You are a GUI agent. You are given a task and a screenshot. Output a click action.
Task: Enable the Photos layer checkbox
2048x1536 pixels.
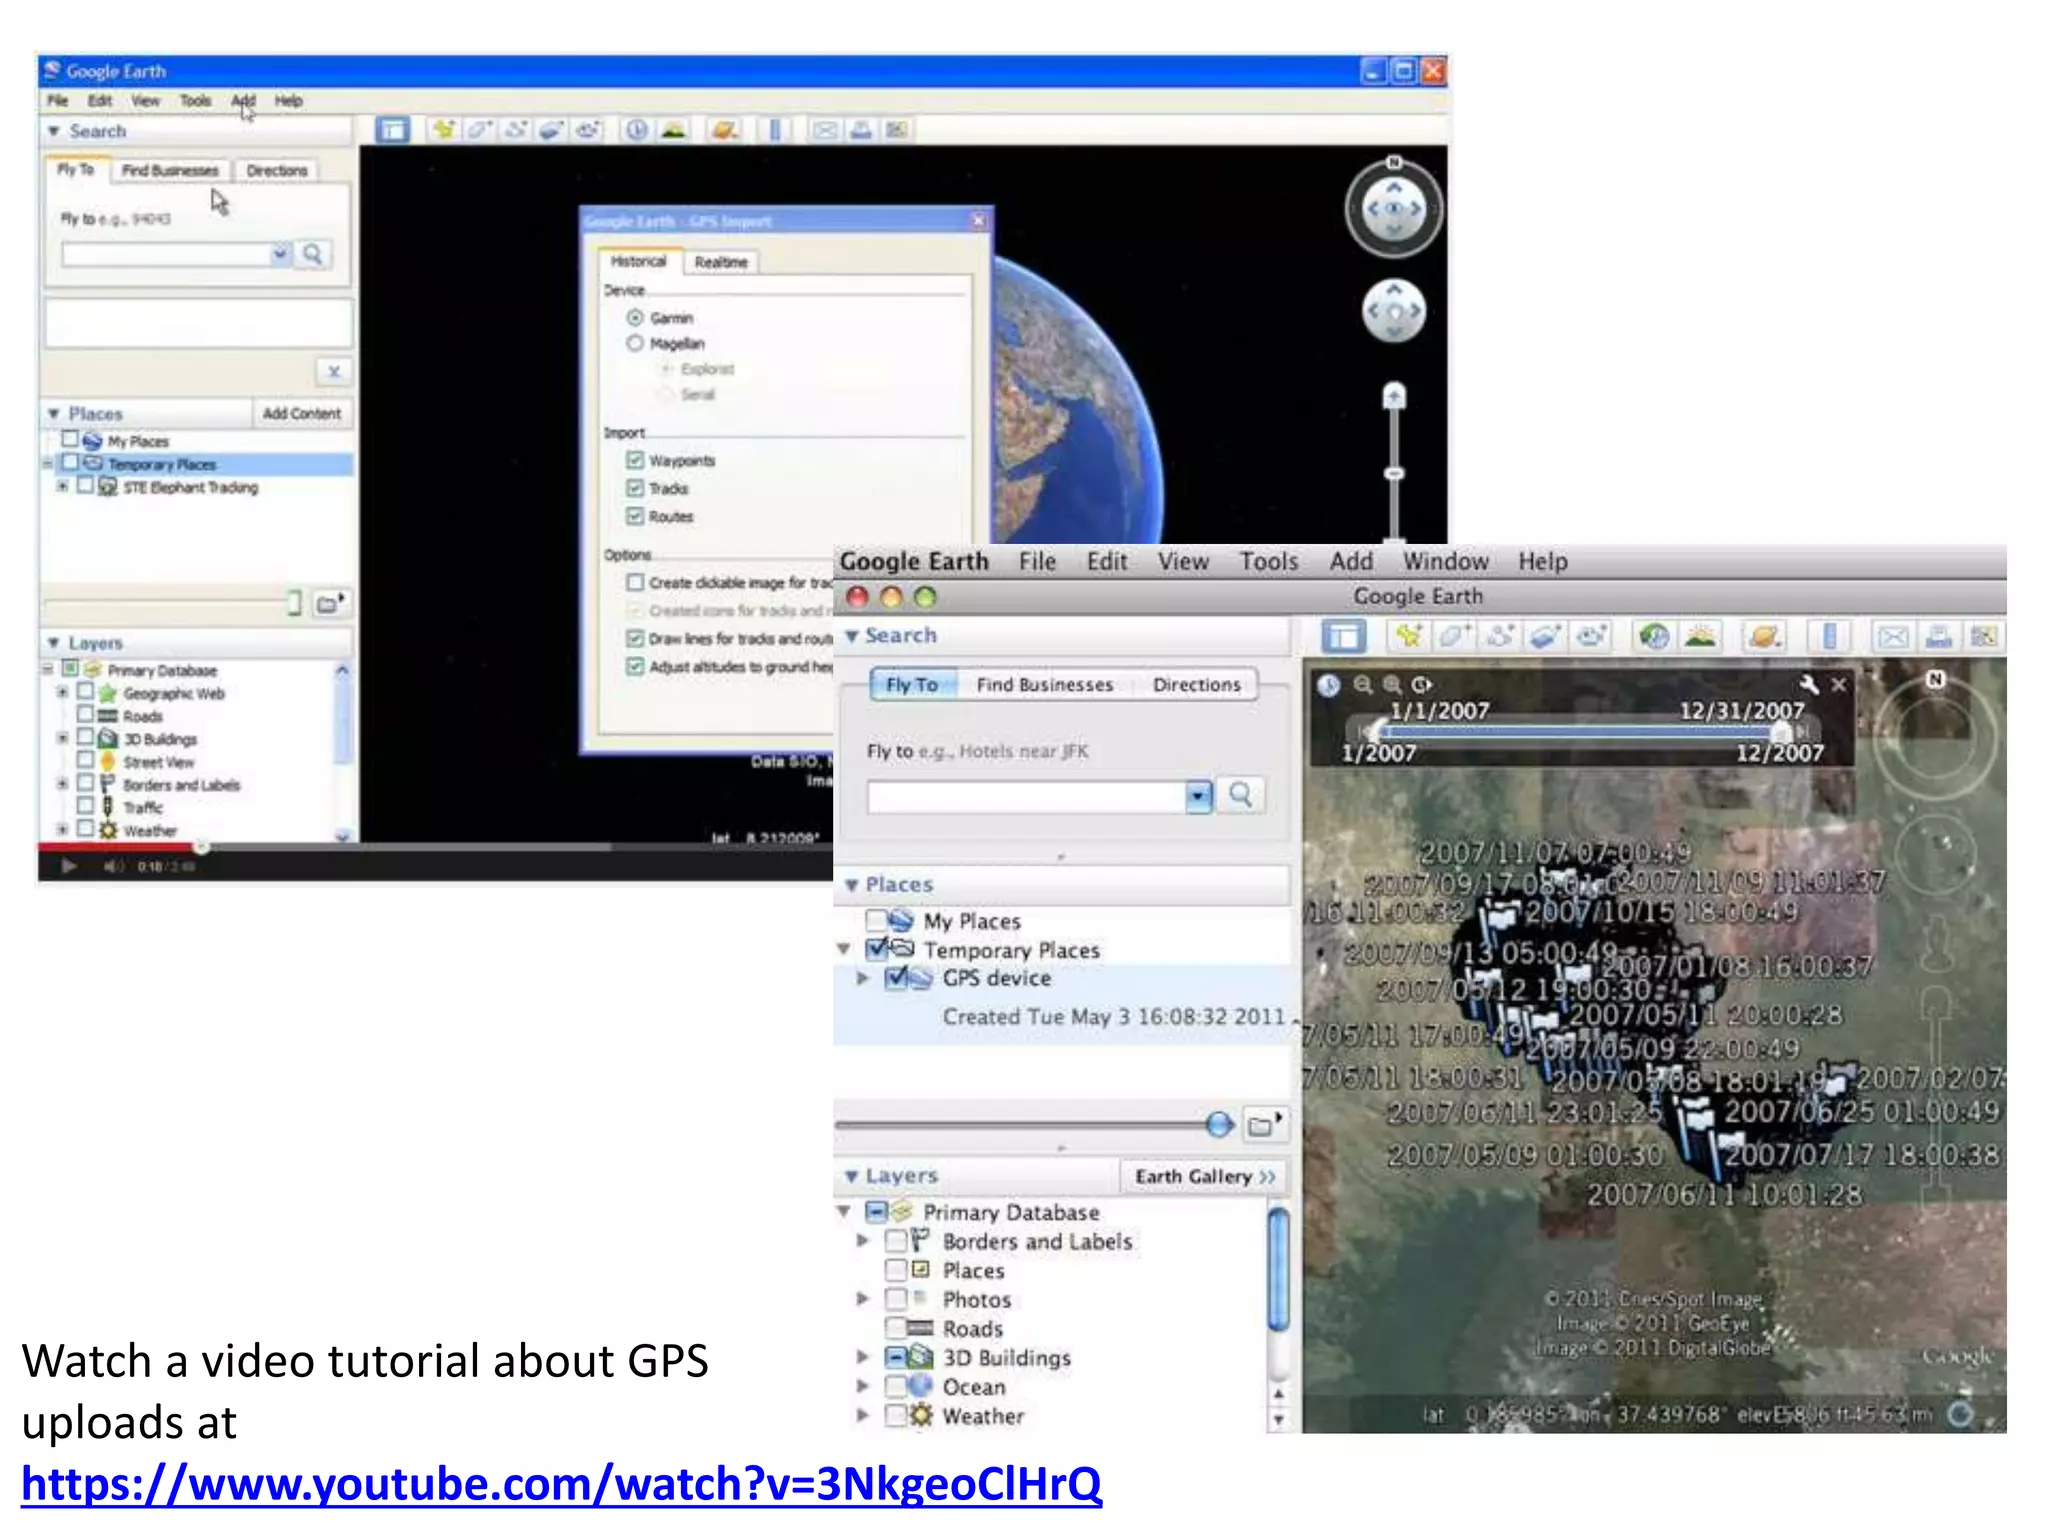coord(896,1299)
